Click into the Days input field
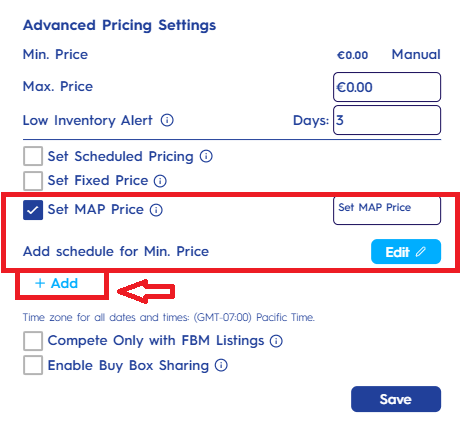464x441 pixels. (x=387, y=120)
